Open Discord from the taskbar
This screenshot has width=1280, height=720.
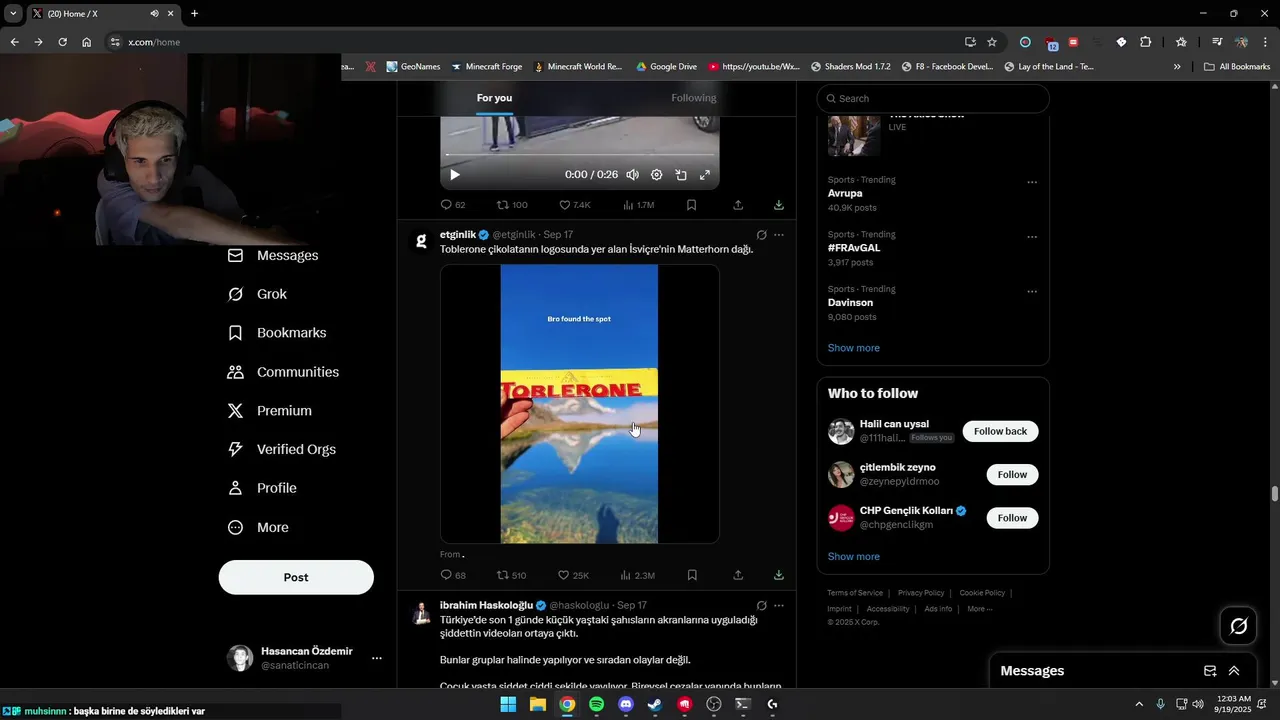click(x=626, y=704)
